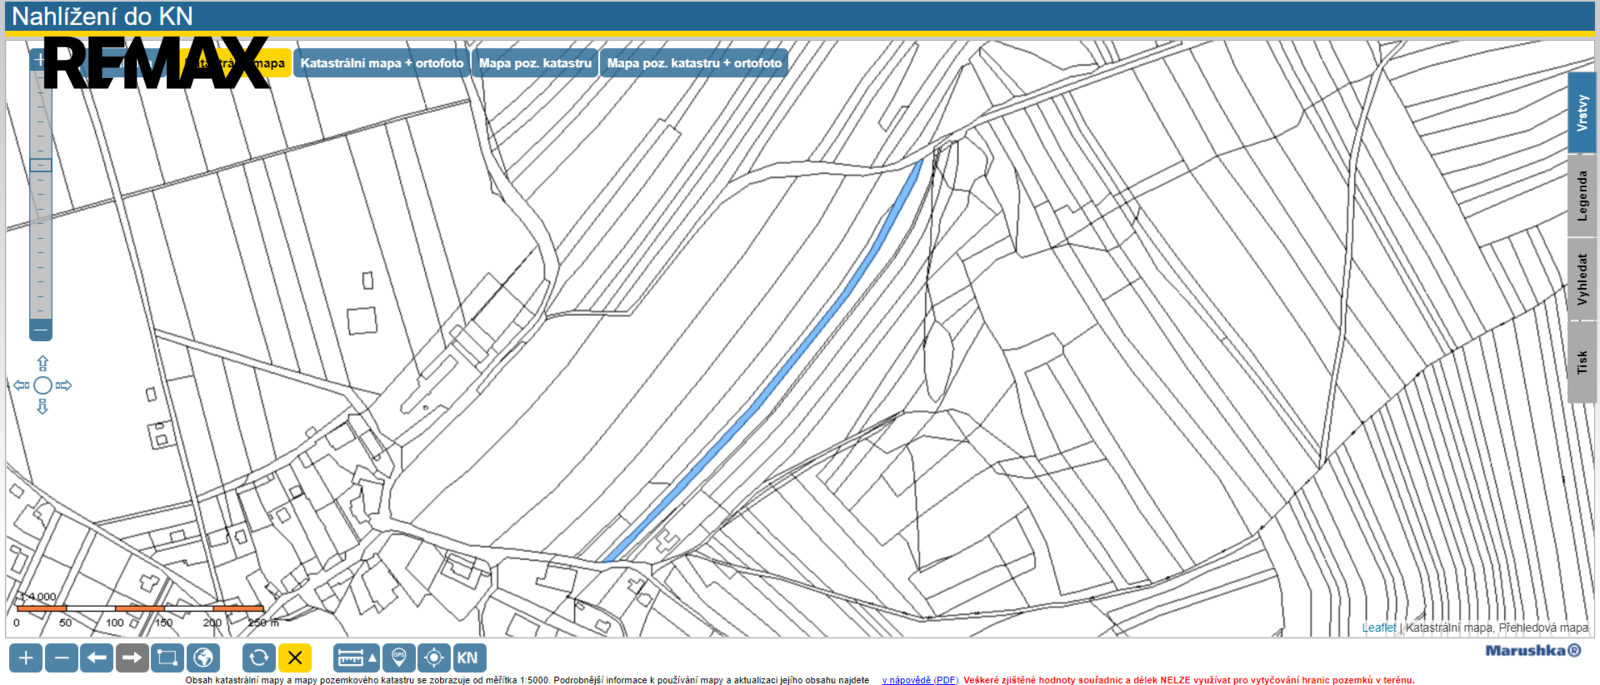Click the yellow X cancel selection button
The height and width of the screenshot is (685, 1600).
click(x=295, y=658)
